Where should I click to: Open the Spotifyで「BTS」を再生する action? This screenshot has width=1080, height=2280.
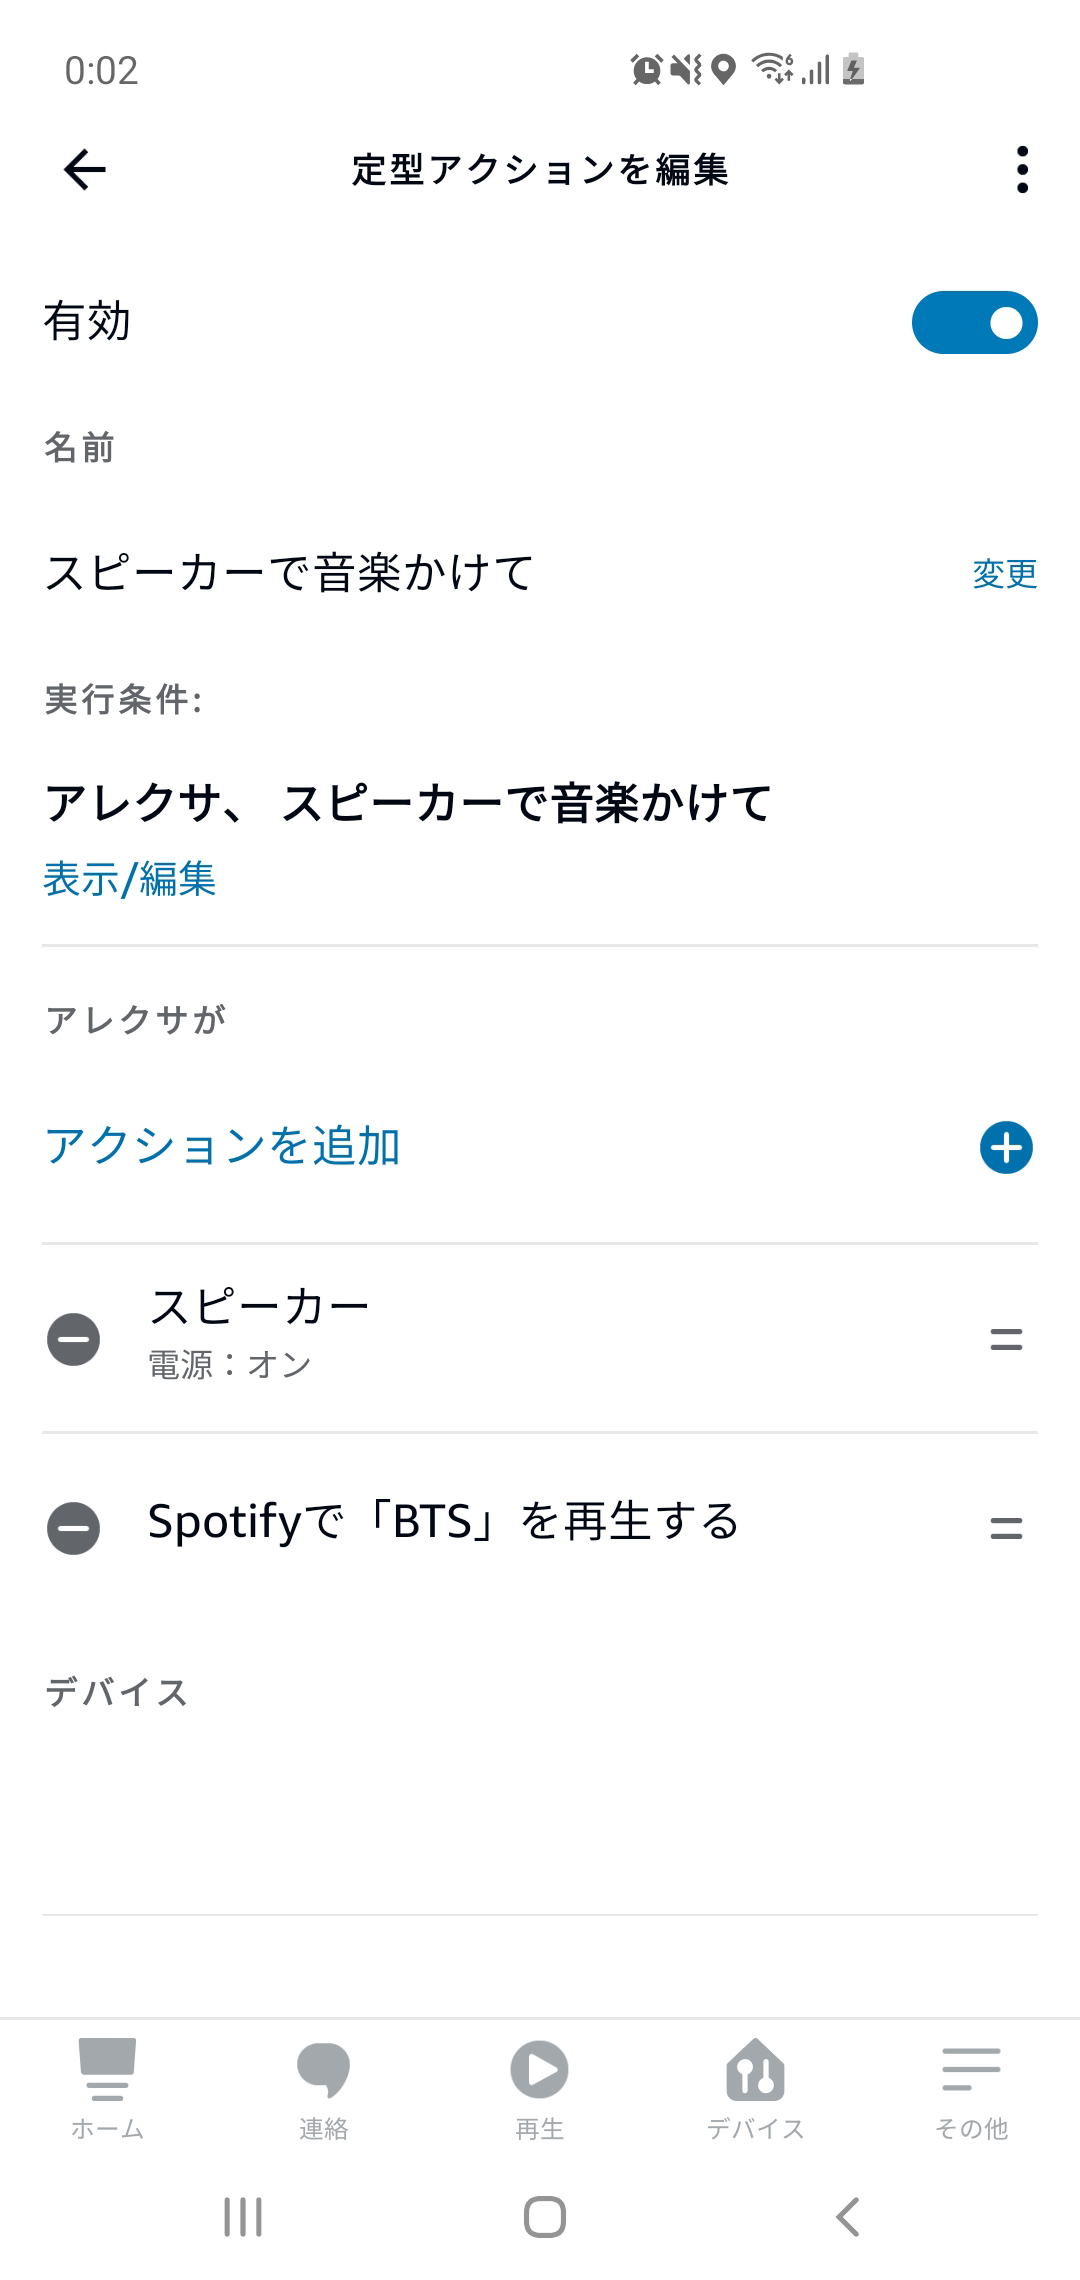(x=443, y=1523)
